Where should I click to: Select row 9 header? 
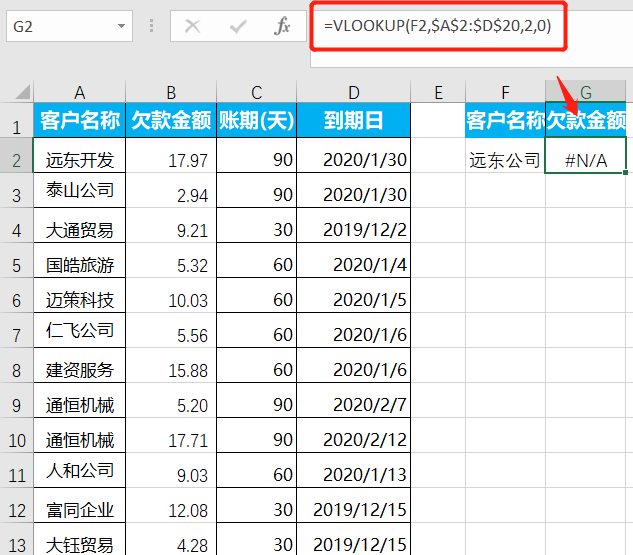tap(17, 400)
